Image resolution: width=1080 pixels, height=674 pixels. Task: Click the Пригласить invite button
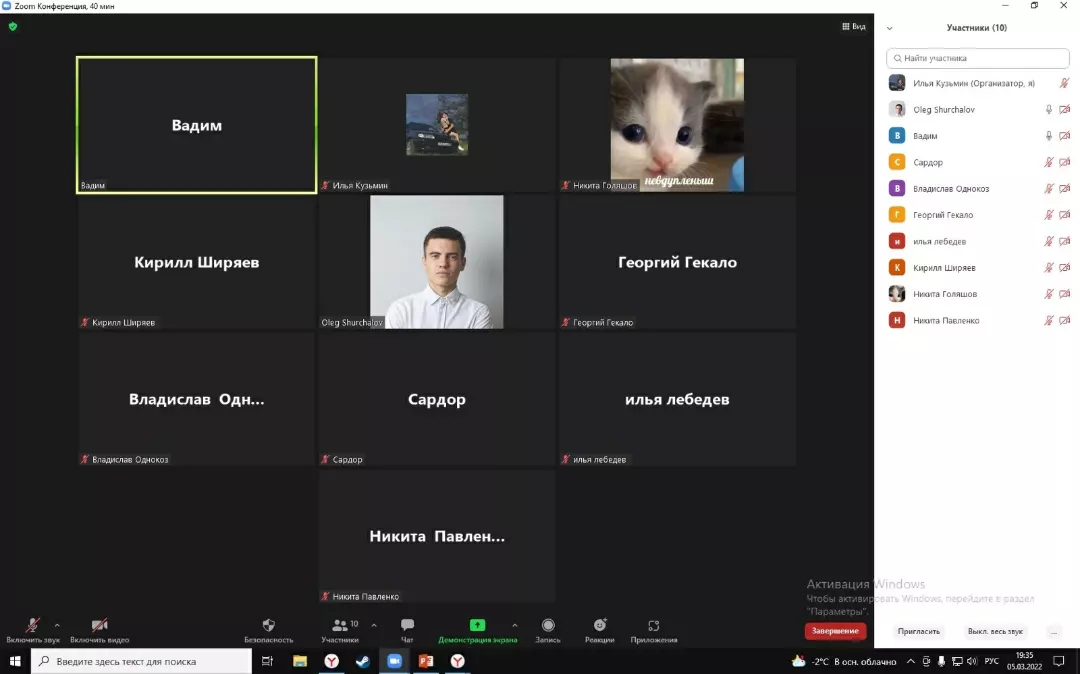click(x=919, y=632)
